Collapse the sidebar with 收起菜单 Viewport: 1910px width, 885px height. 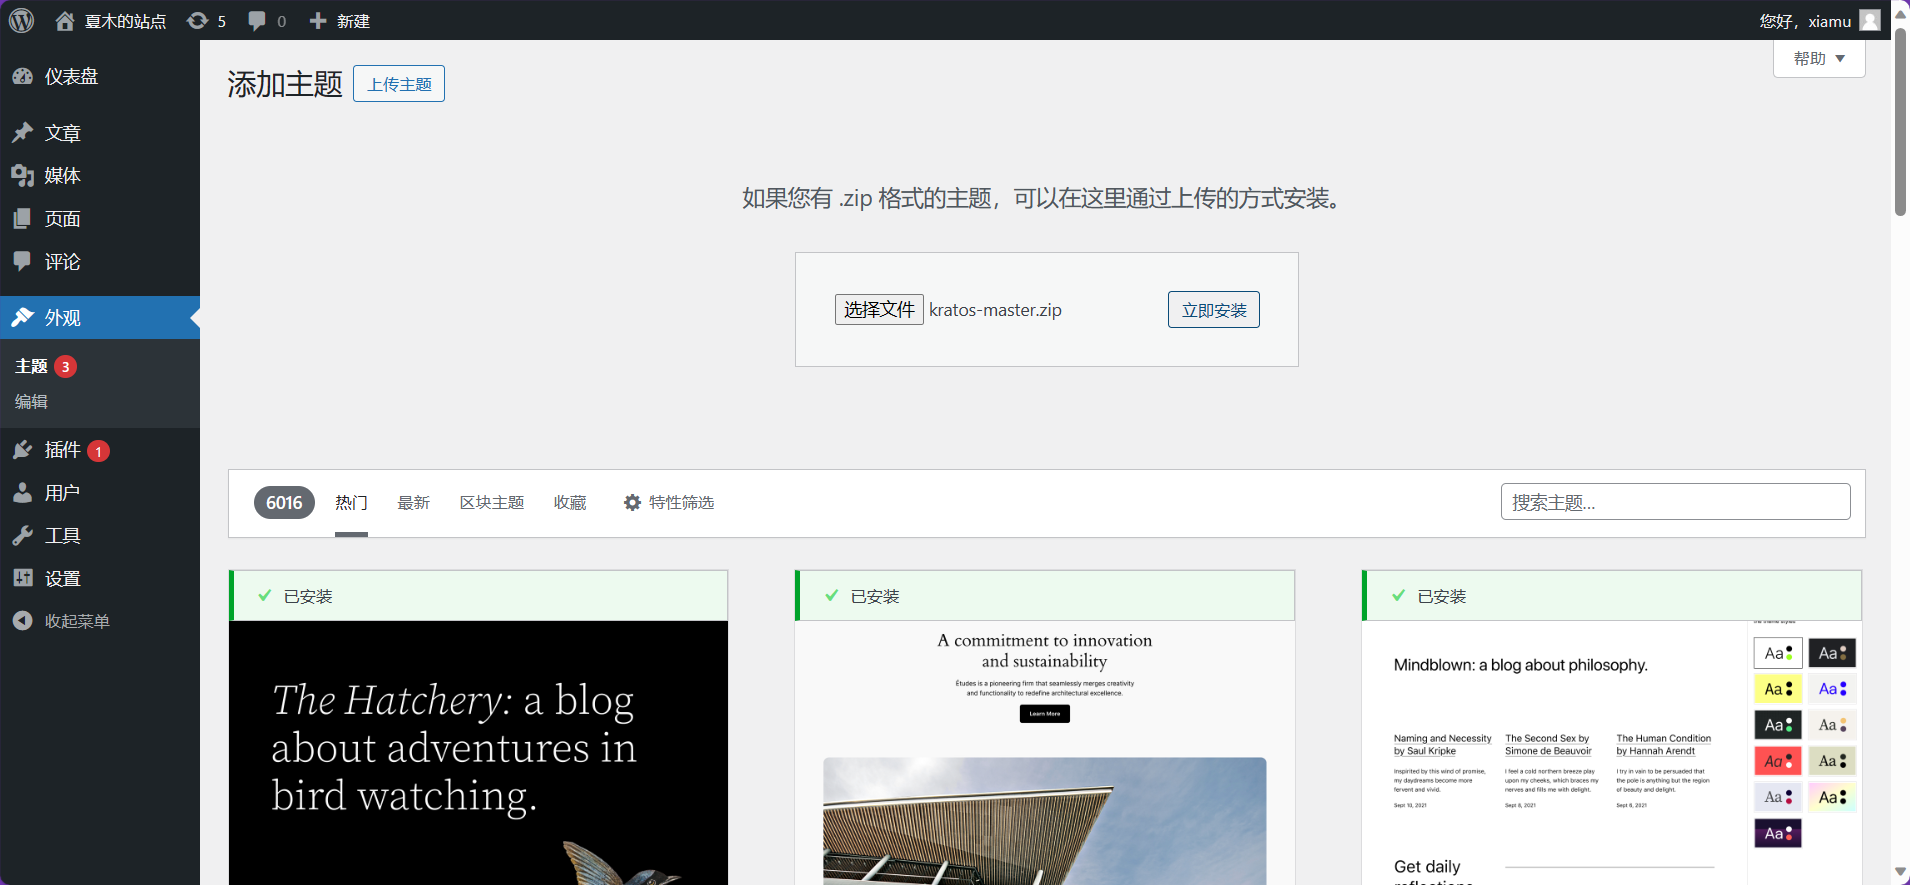tap(100, 621)
